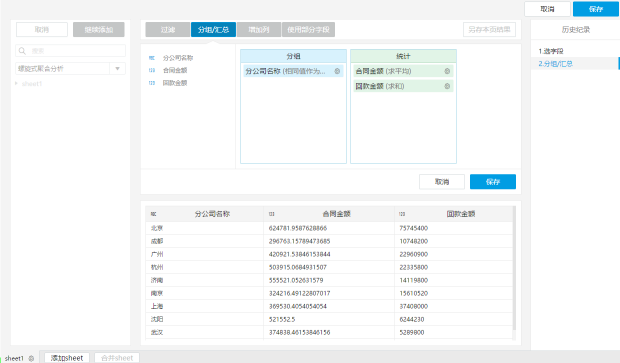Select the 回款金额 field in the list
This screenshot has width=620, height=363.
pyautogui.click(x=175, y=83)
